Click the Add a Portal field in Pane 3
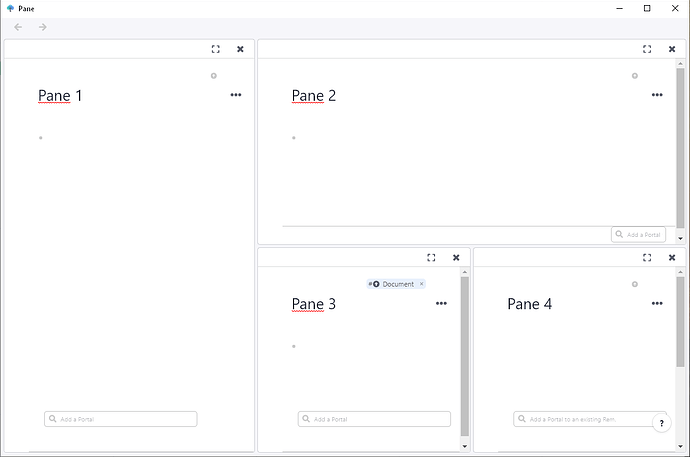The width and height of the screenshot is (690, 457). coord(374,419)
